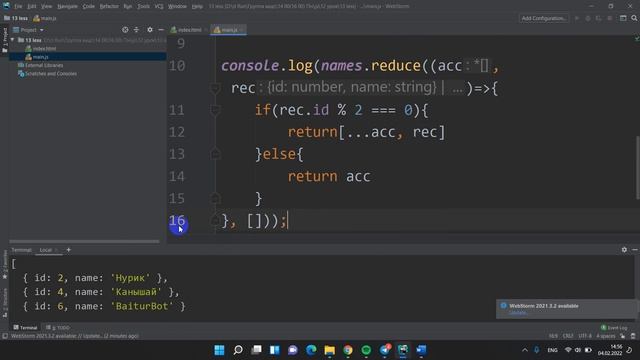Viewport: 640px width, 360px height.
Task: Open the Event Log button
Action: point(614,328)
